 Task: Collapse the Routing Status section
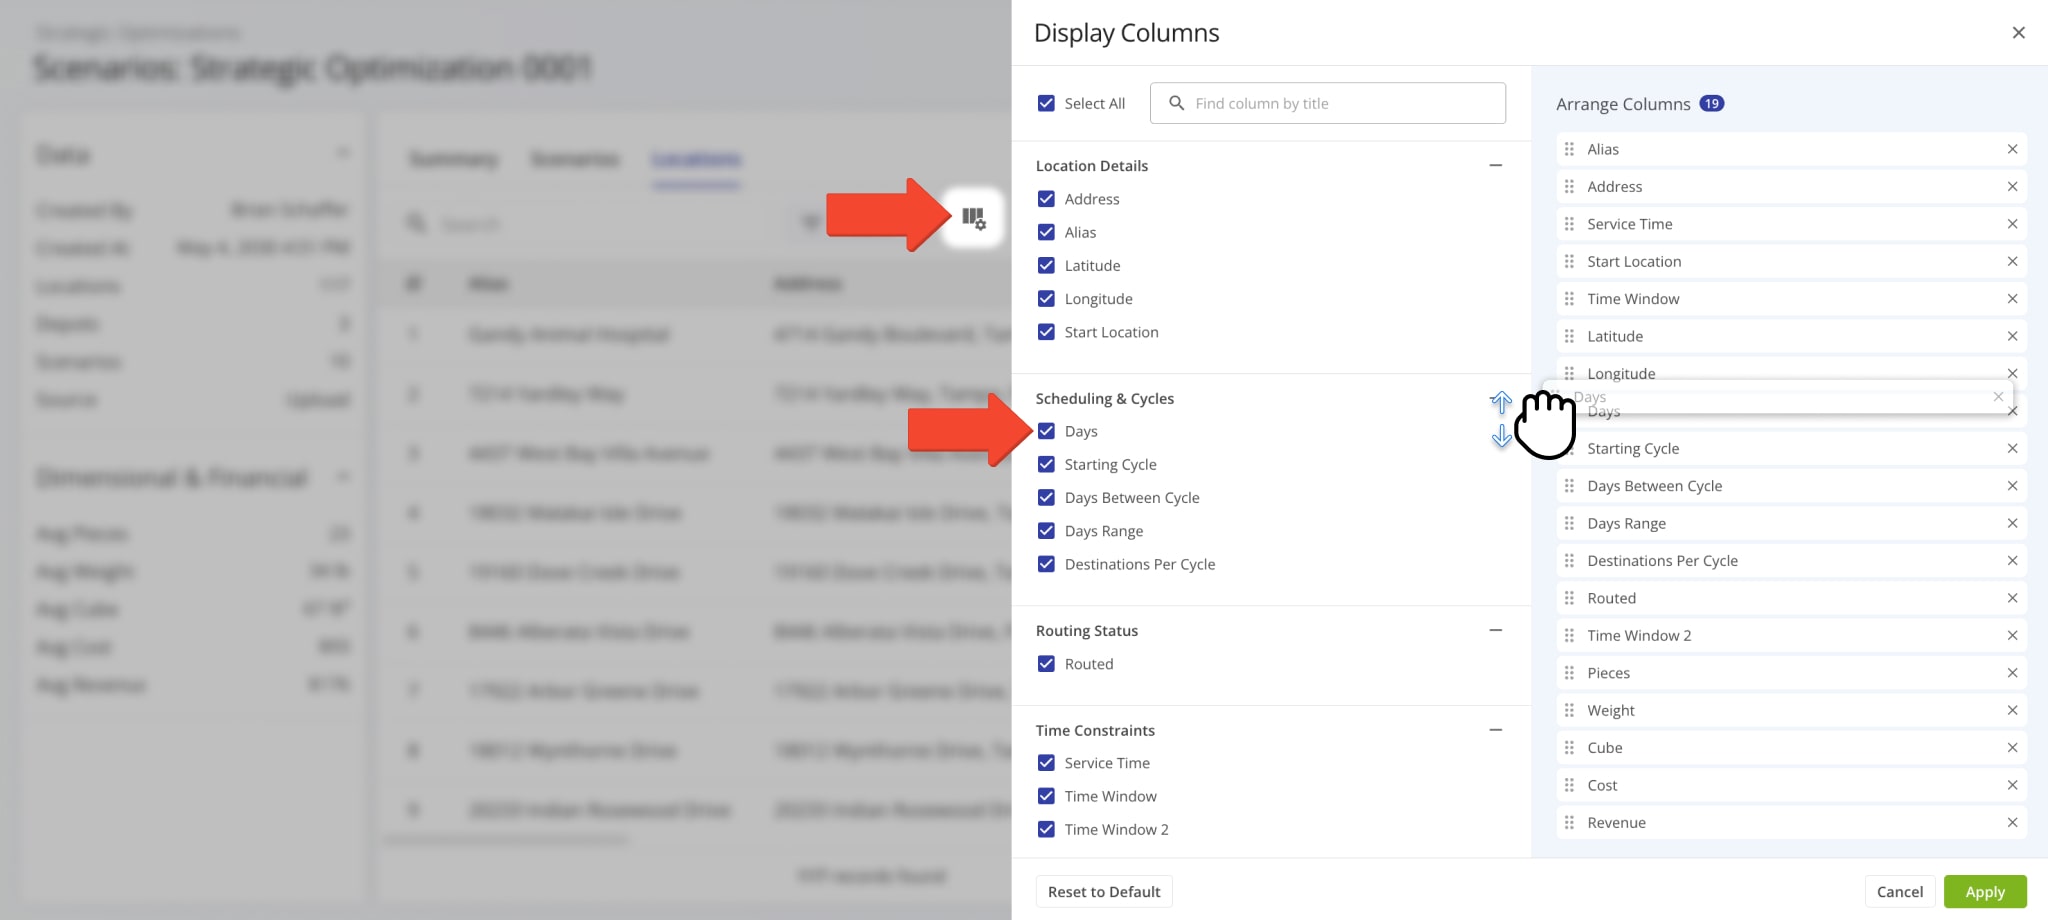1495,631
